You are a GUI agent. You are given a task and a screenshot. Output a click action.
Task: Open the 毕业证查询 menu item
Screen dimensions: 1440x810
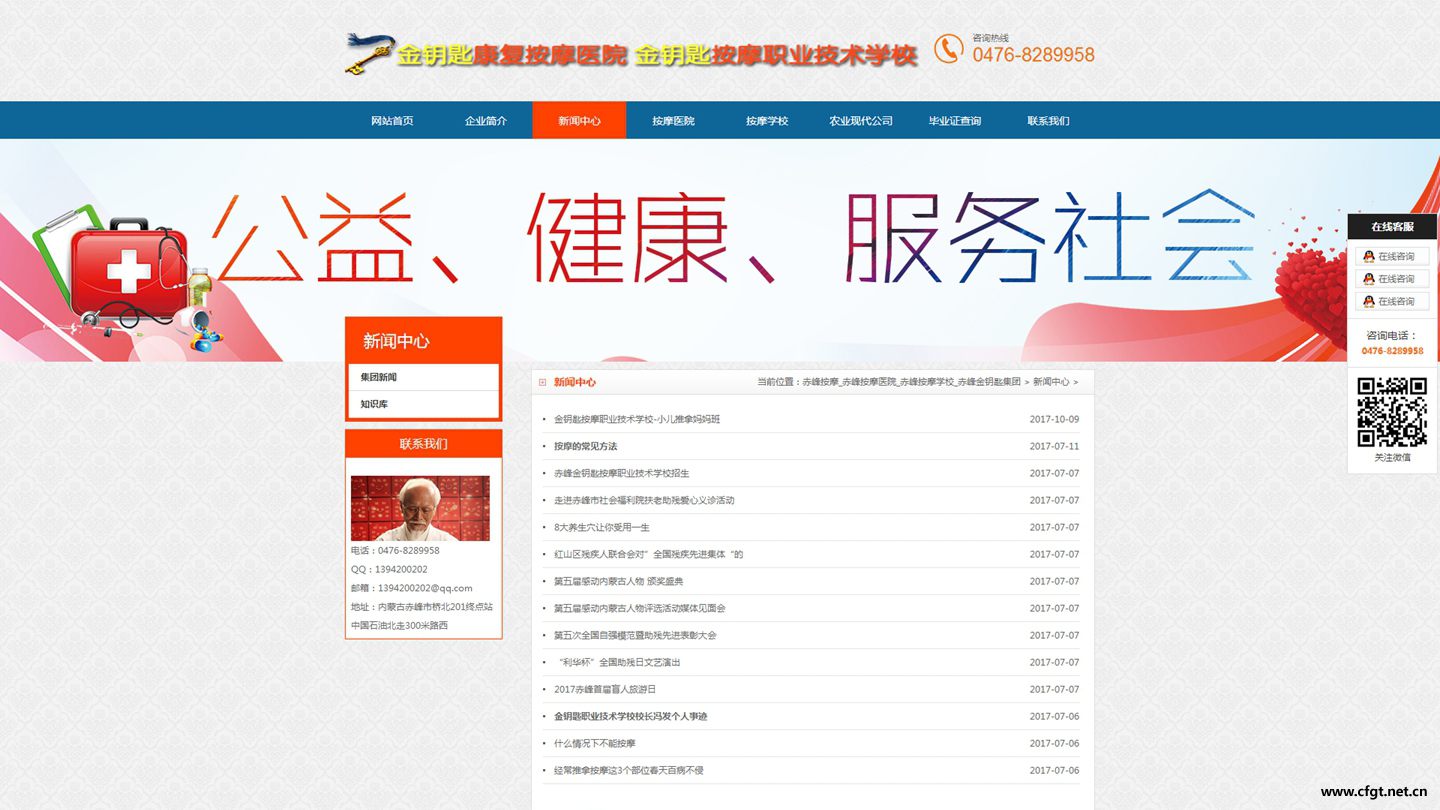pyautogui.click(x=955, y=121)
